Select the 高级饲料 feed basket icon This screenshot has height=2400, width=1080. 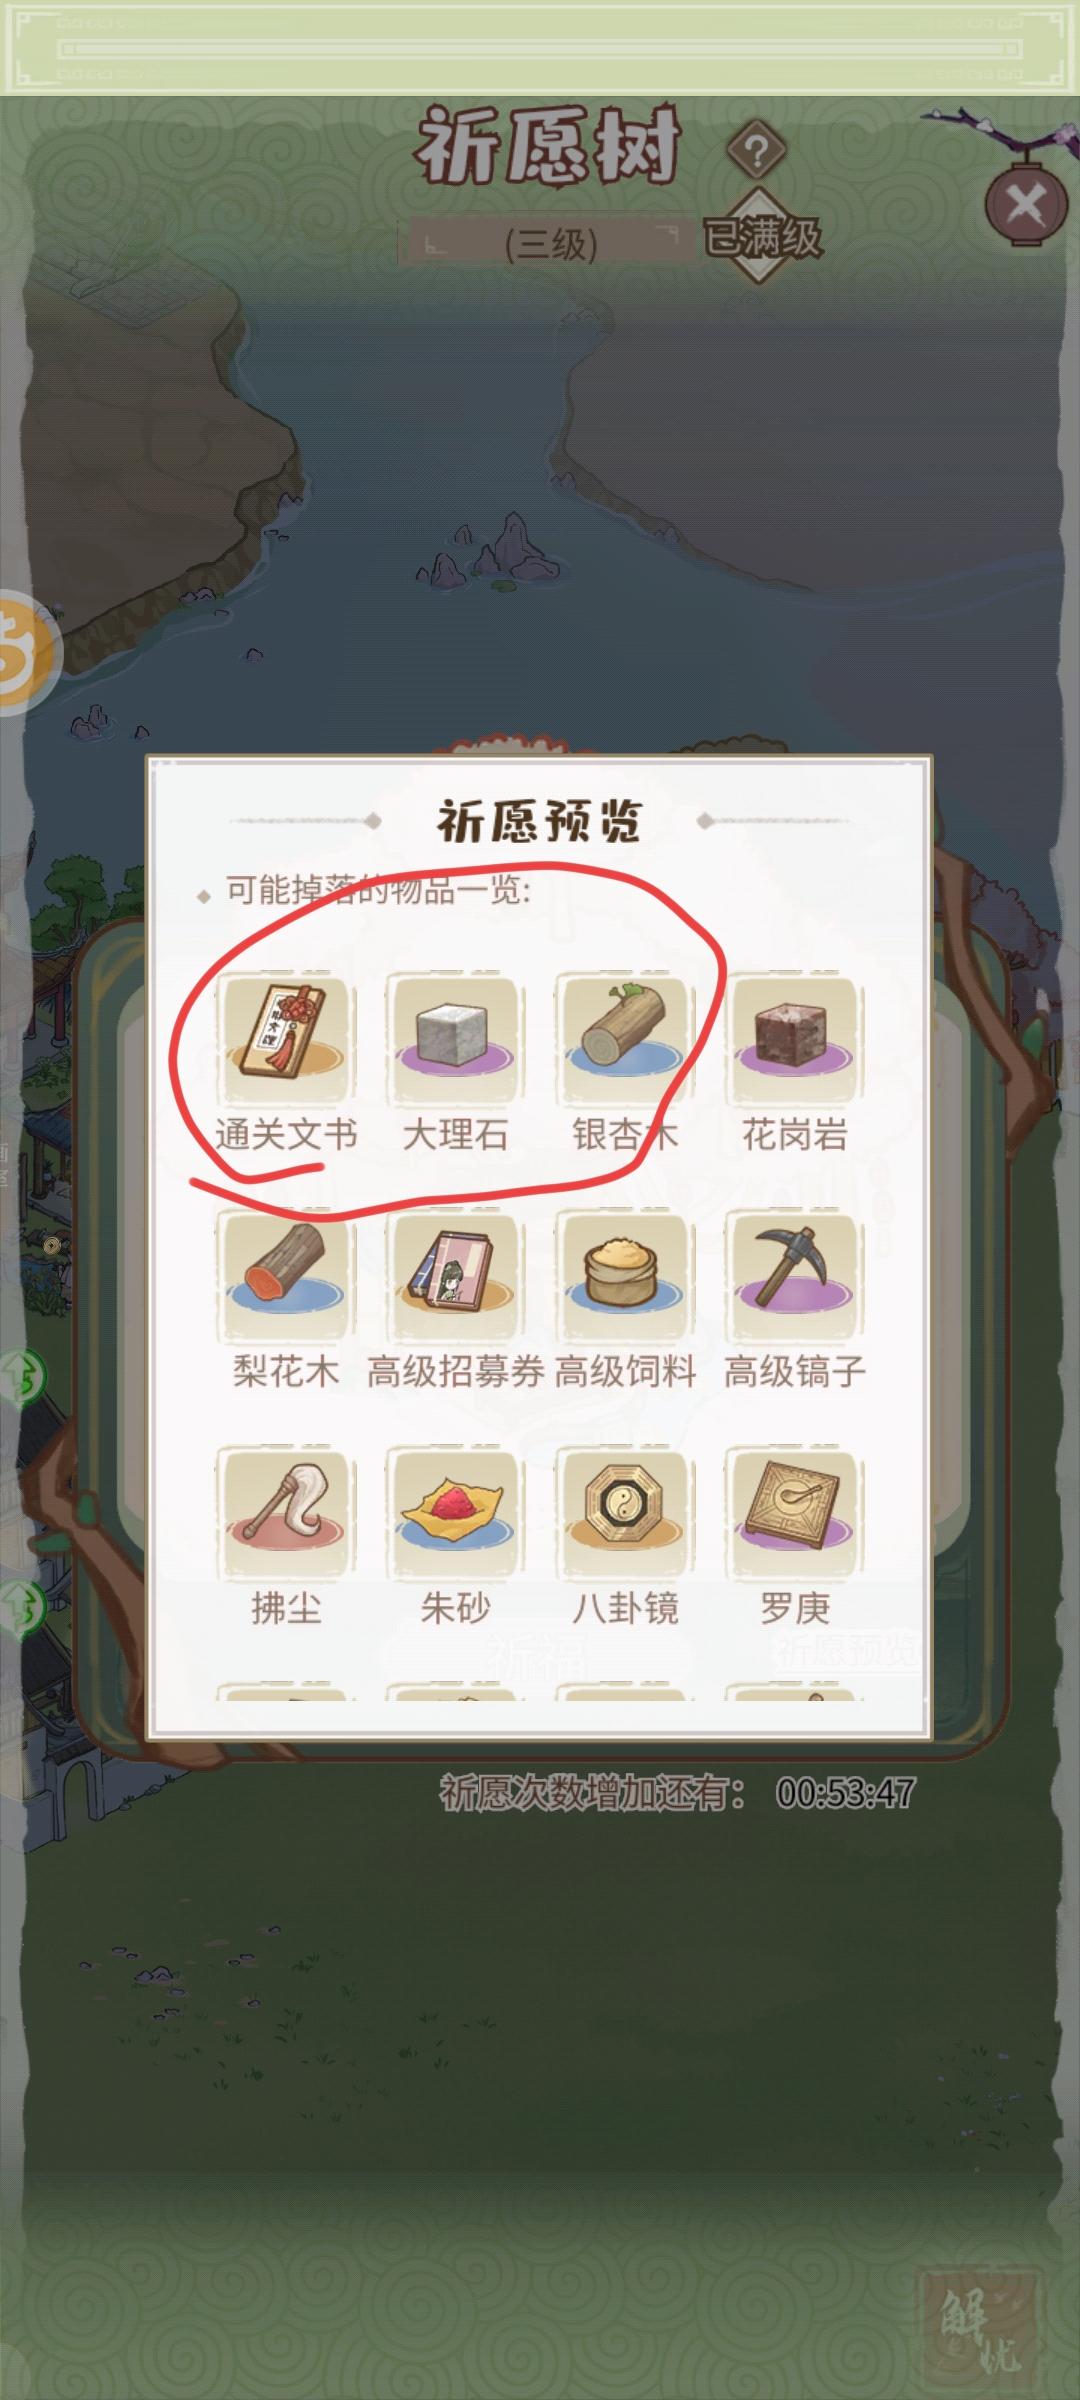click(x=625, y=1274)
